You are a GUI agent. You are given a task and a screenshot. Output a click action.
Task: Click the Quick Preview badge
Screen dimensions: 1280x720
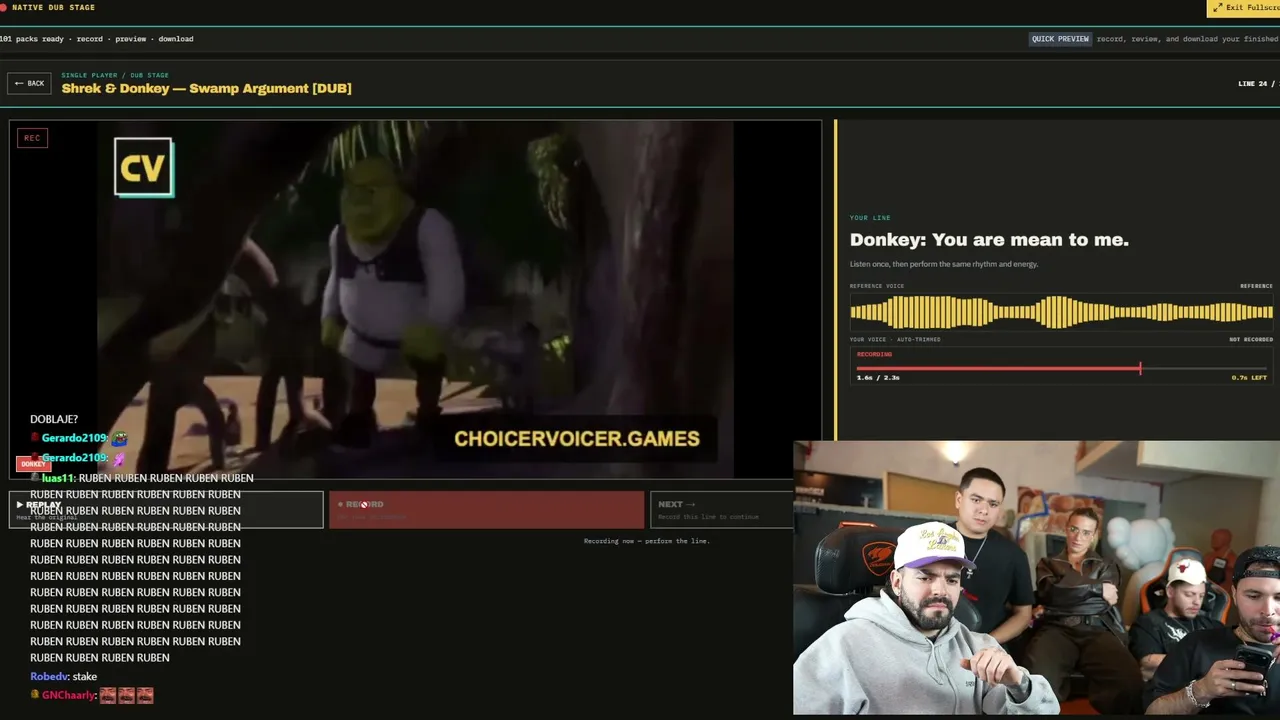pos(1060,39)
